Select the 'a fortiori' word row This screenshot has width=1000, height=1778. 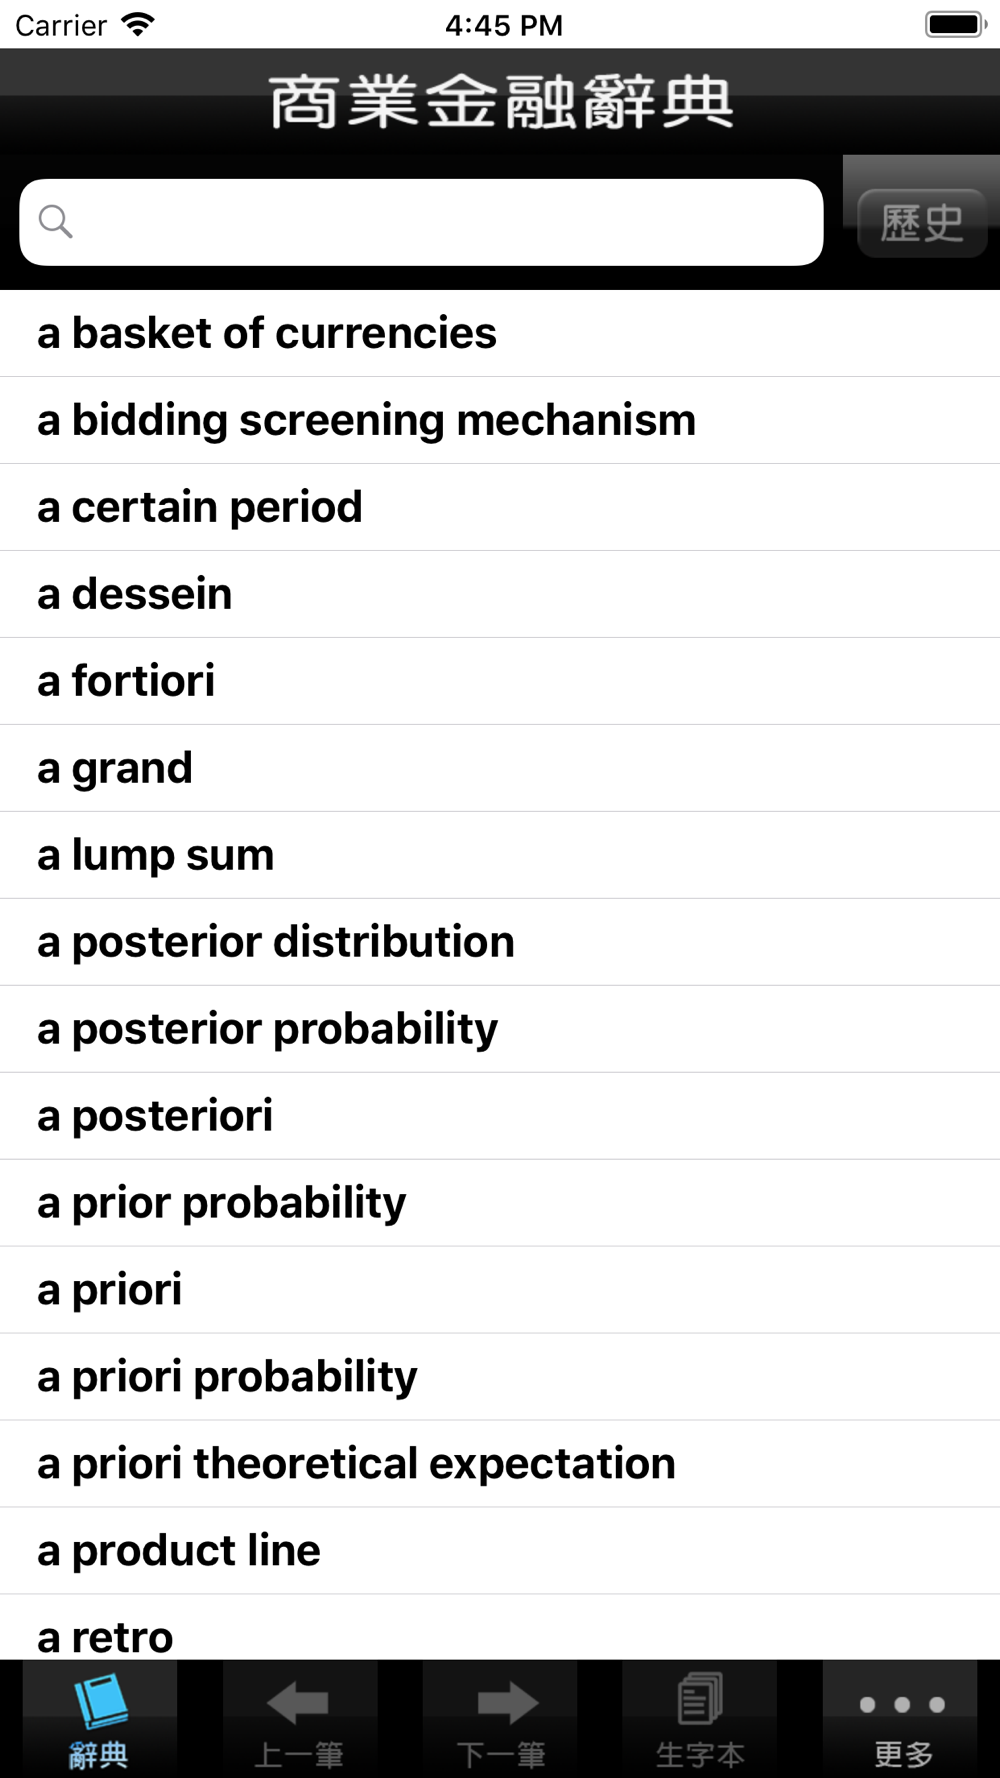[x=500, y=681]
